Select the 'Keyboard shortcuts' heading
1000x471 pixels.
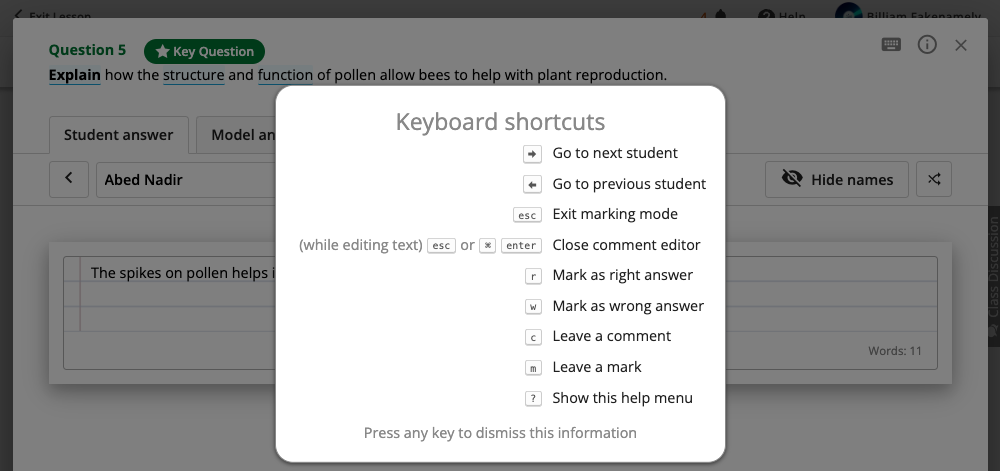tap(500, 122)
